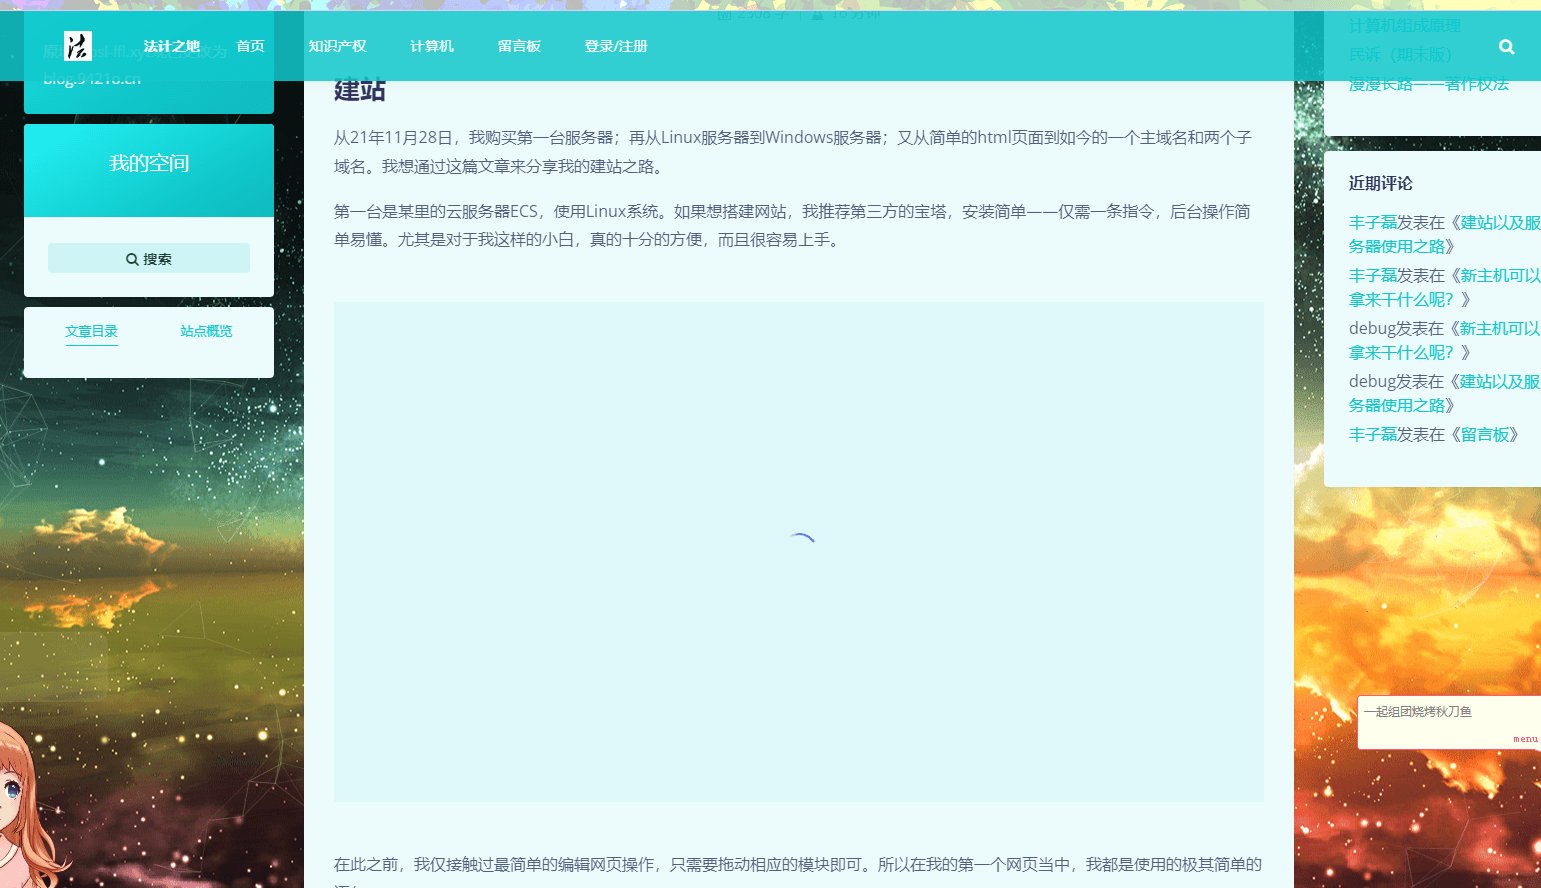Click the 法计之地 site title

pos(171,46)
